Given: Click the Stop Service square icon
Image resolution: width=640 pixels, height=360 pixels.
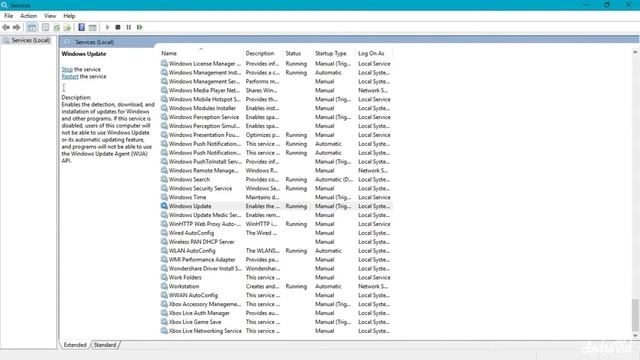Looking at the screenshot, I should click(x=118, y=27).
